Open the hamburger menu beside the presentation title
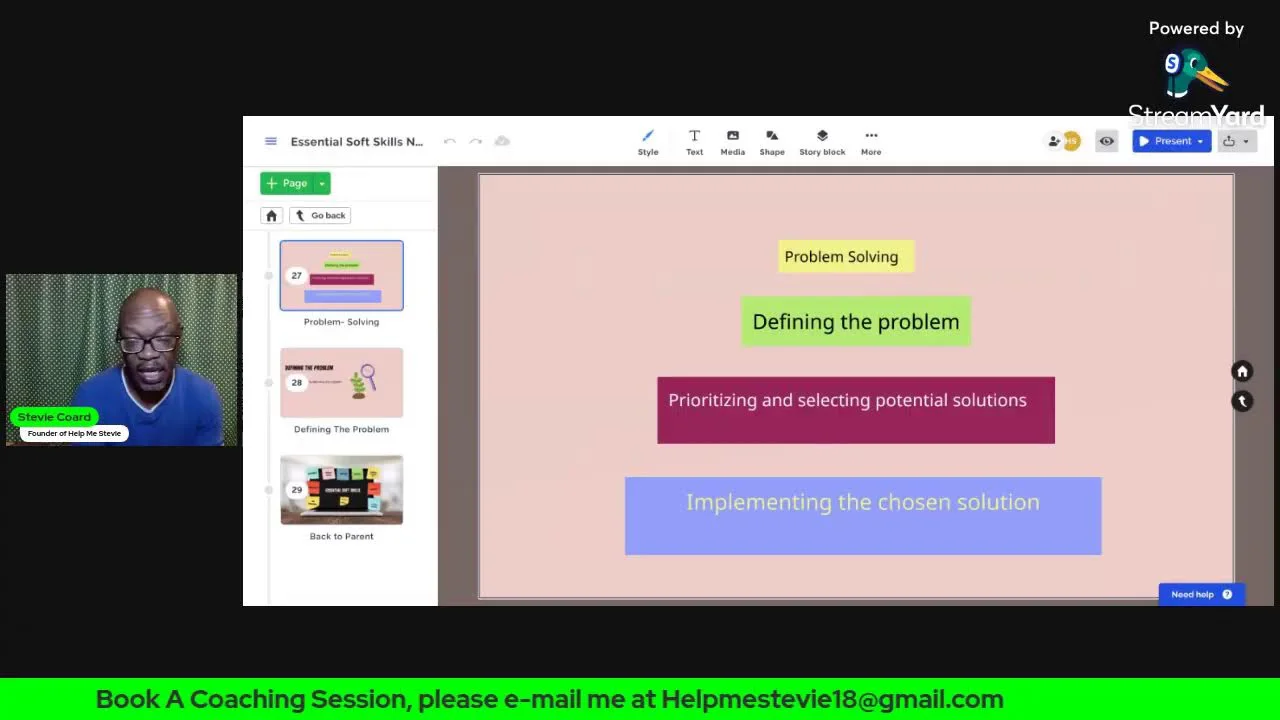 (x=270, y=141)
